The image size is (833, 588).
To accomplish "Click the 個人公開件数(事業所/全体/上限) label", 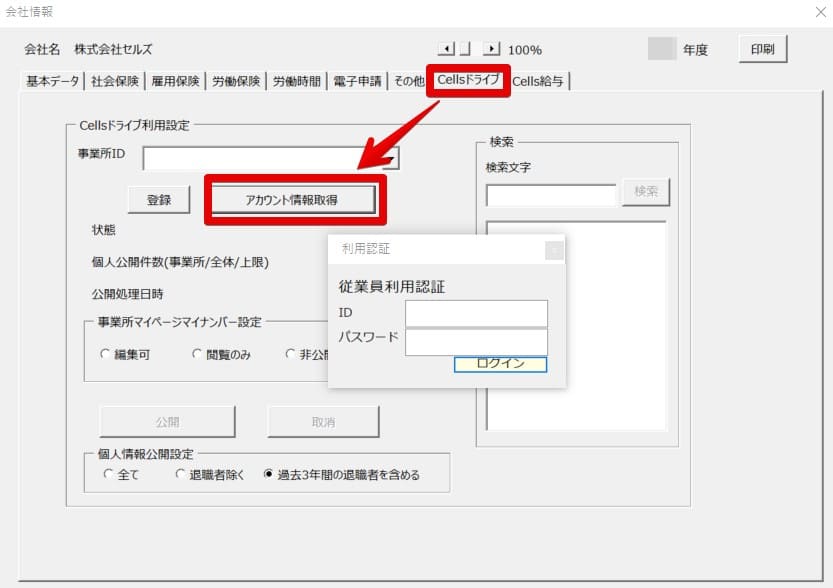I will click(x=180, y=262).
